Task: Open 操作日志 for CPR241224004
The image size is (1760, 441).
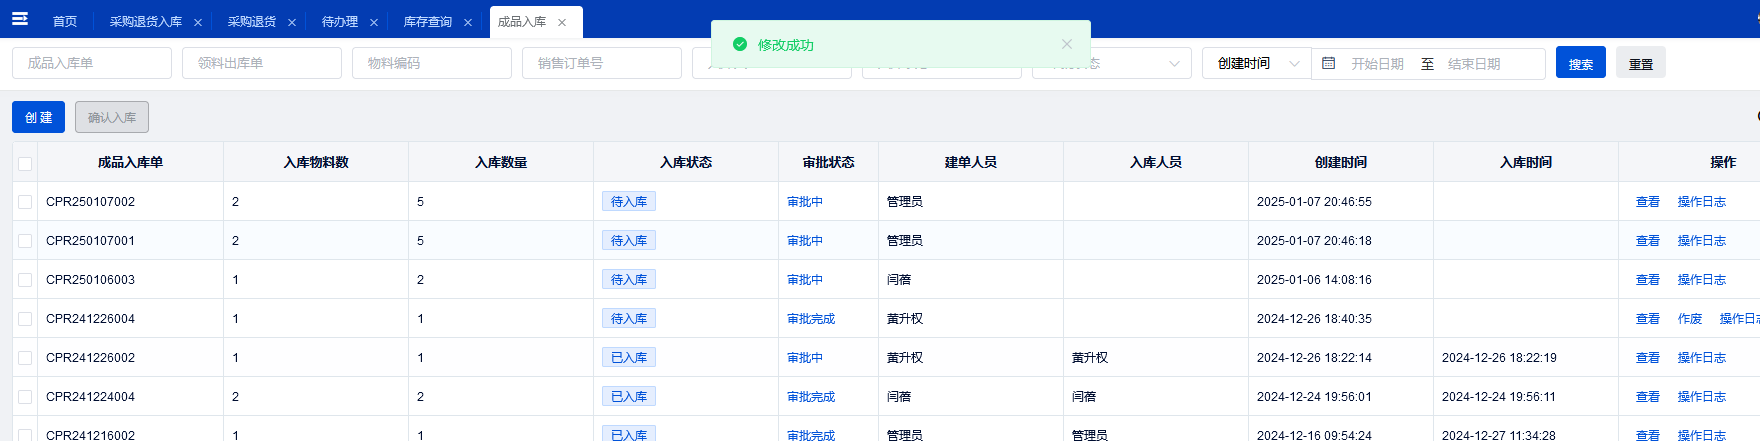Action: 1702,397
